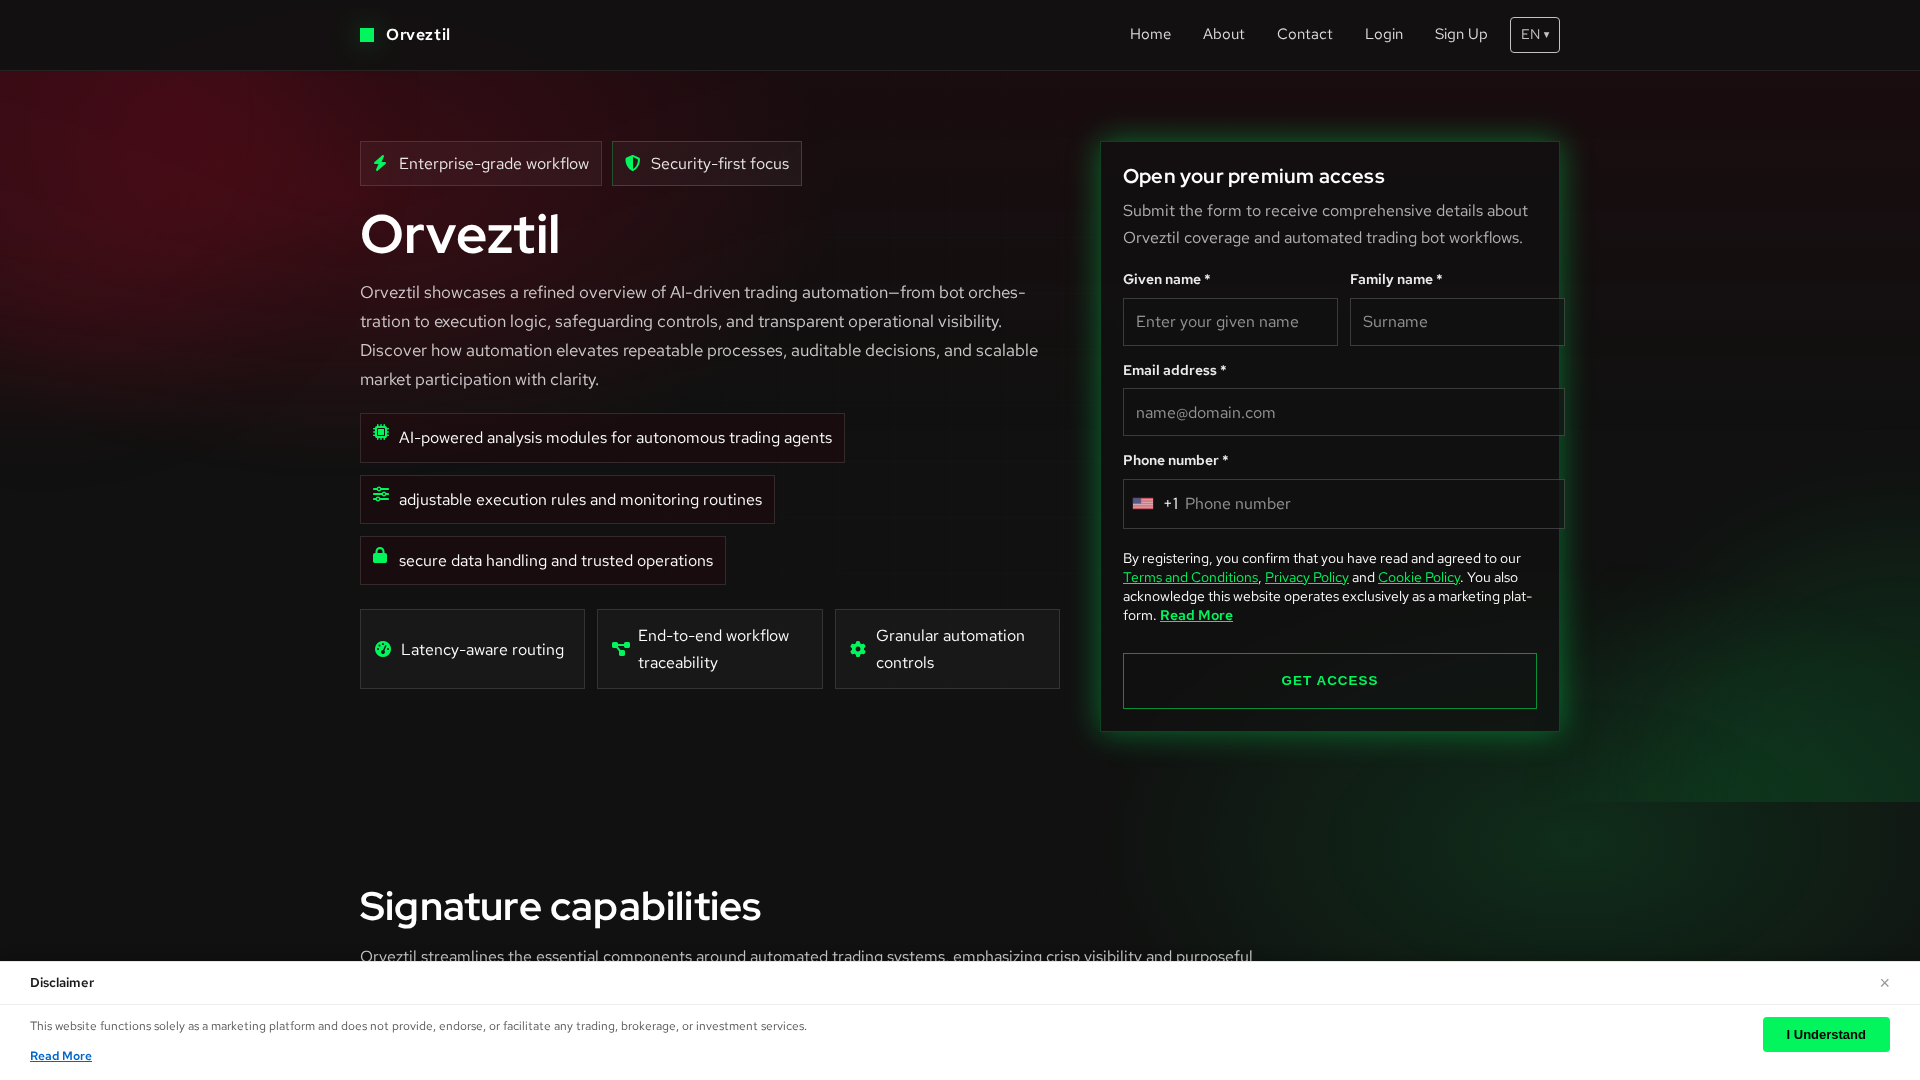Select Login in the top navigation
This screenshot has width=1920, height=1080.
coord(1384,34)
